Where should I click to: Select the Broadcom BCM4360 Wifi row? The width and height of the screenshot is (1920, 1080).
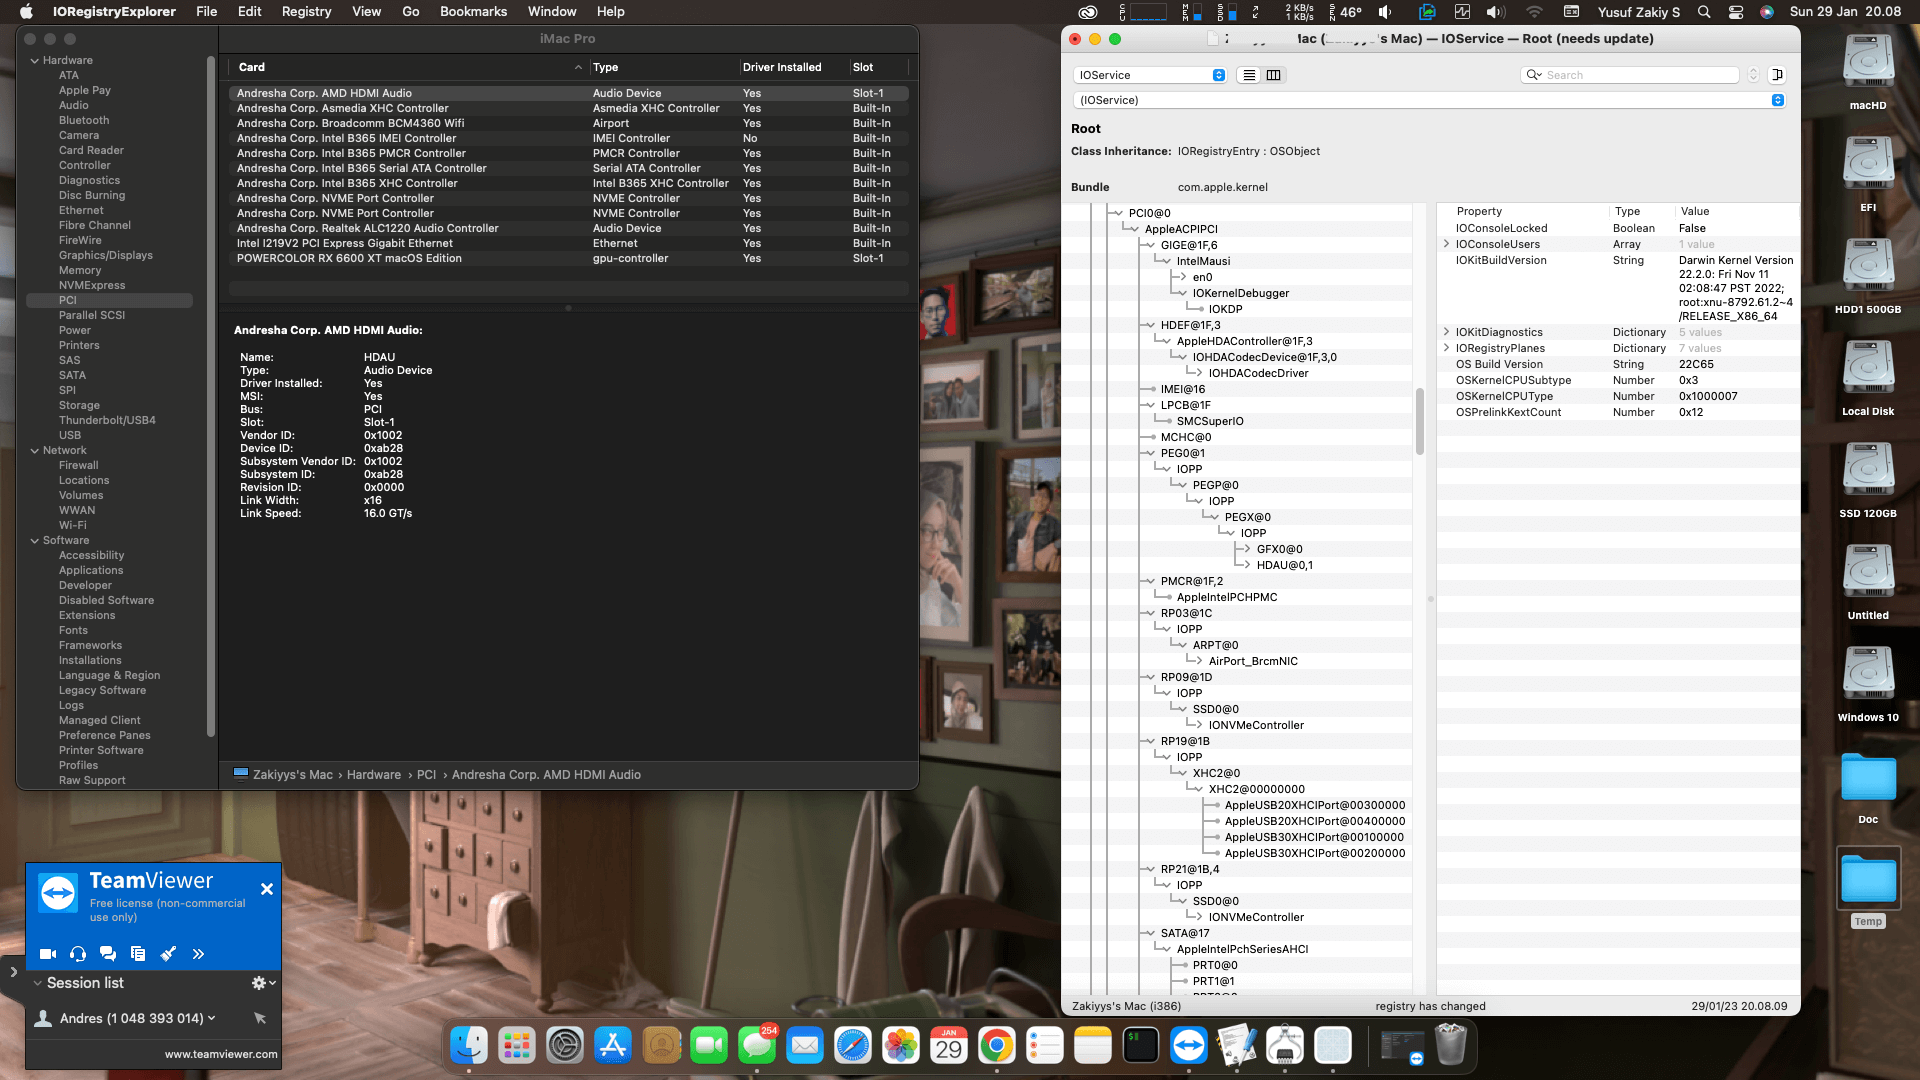[569, 123]
